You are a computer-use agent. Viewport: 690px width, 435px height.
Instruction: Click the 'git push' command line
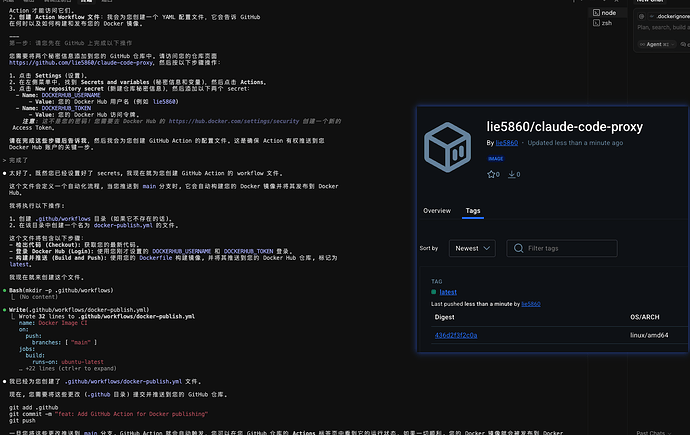[22, 420]
